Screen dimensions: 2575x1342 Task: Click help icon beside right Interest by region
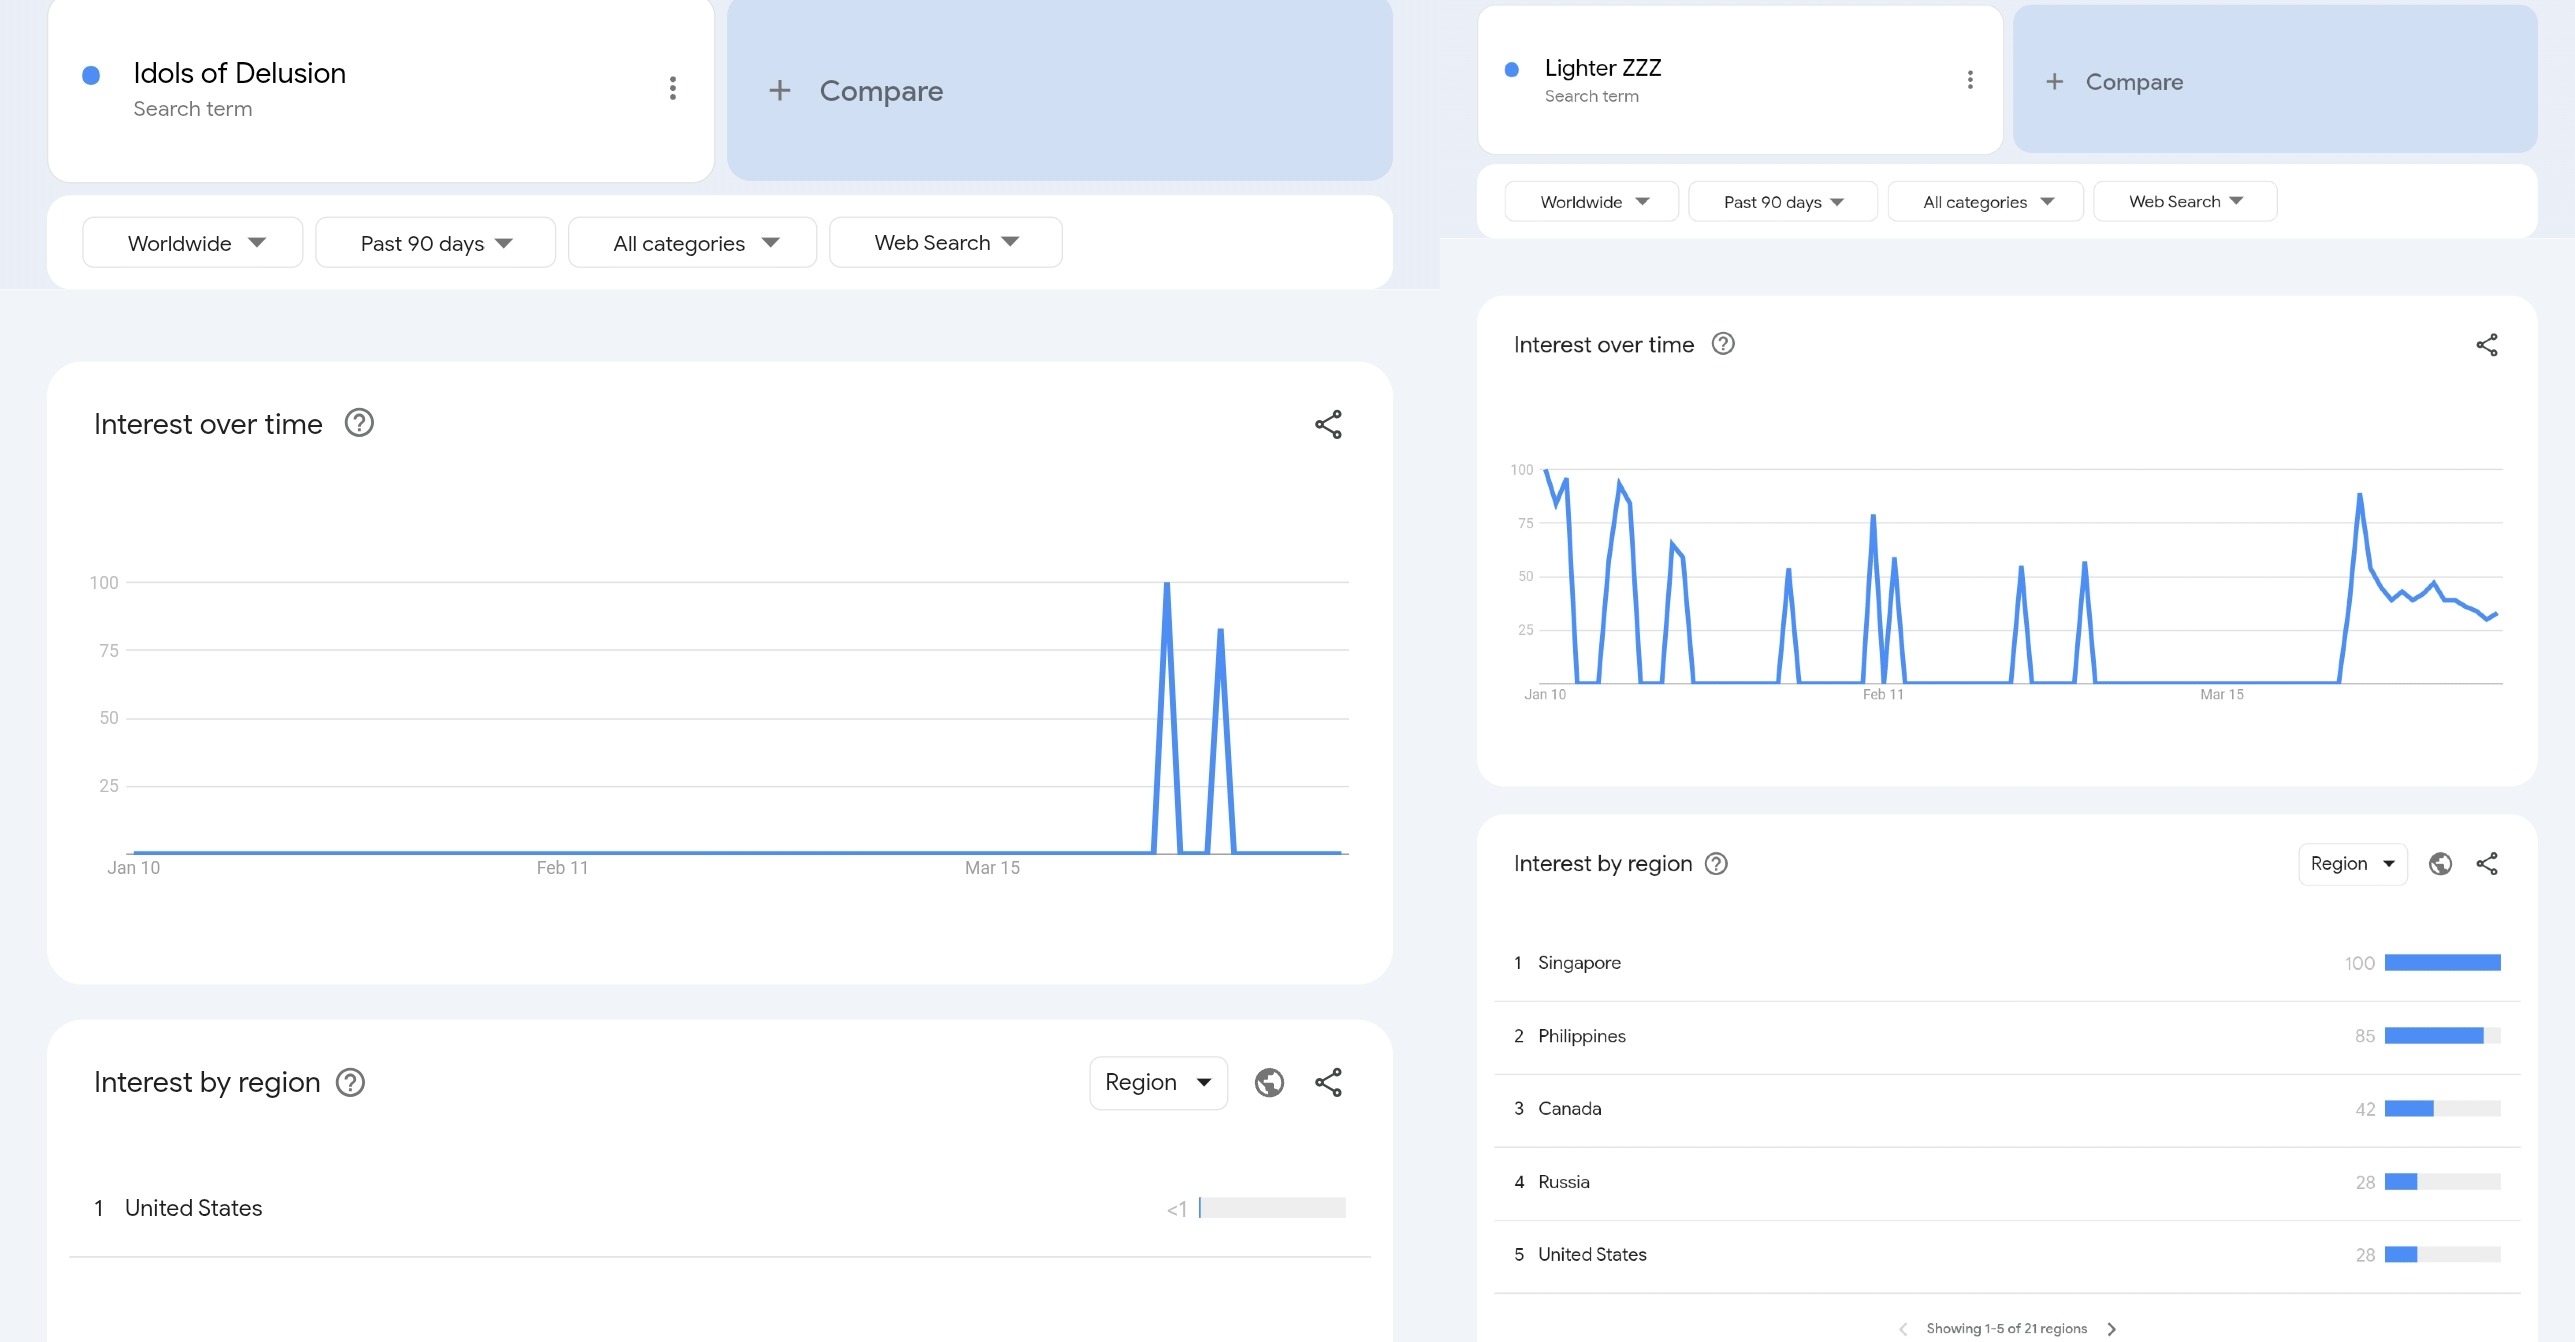pyautogui.click(x=1716, y=864)
